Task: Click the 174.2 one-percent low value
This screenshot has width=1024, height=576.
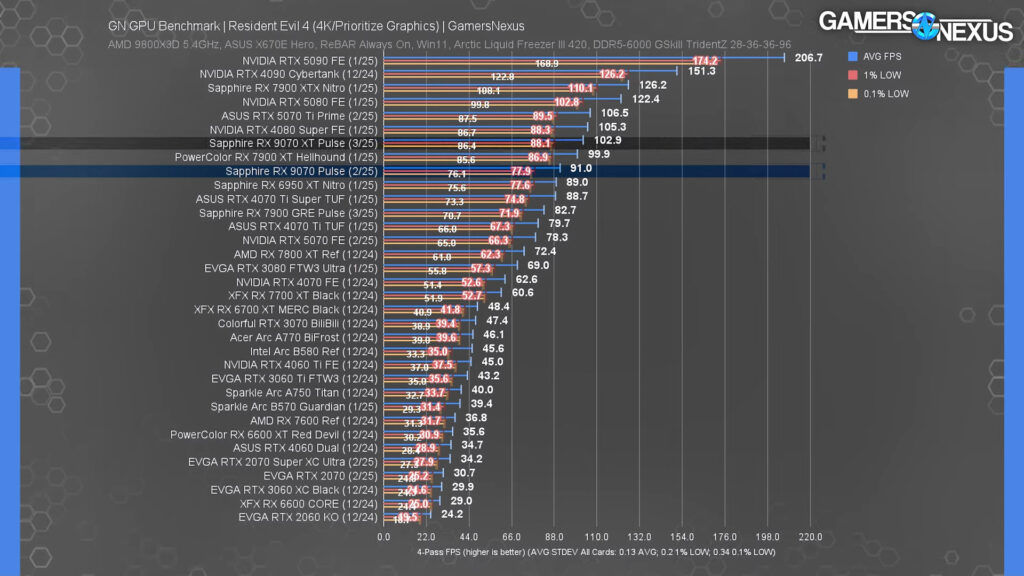Action: coord(705,61)
